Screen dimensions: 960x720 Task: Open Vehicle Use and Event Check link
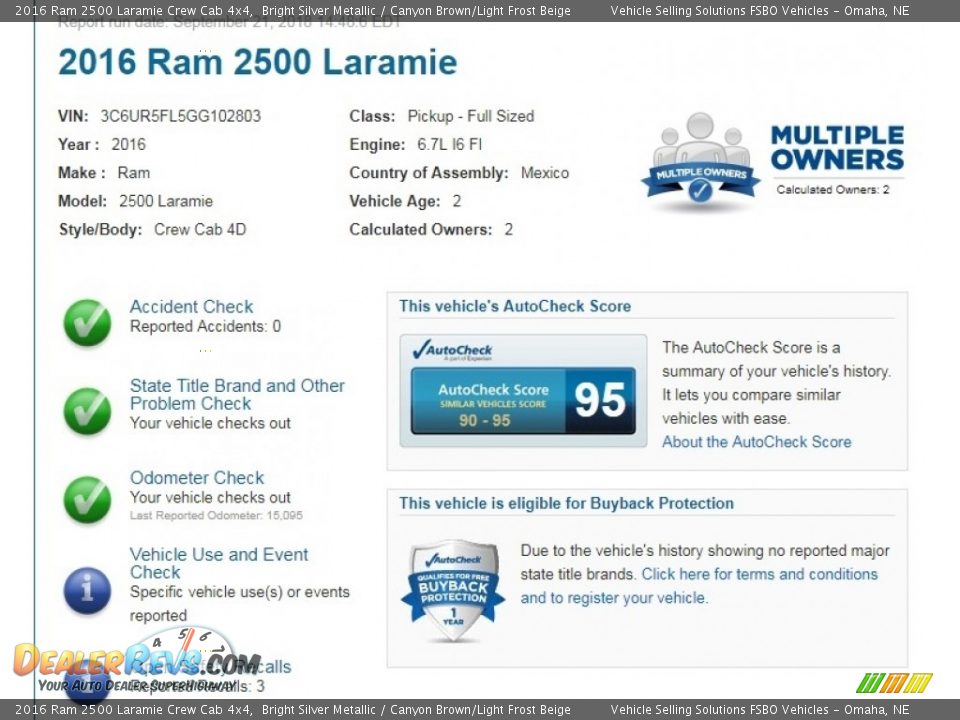pos(219,563)
